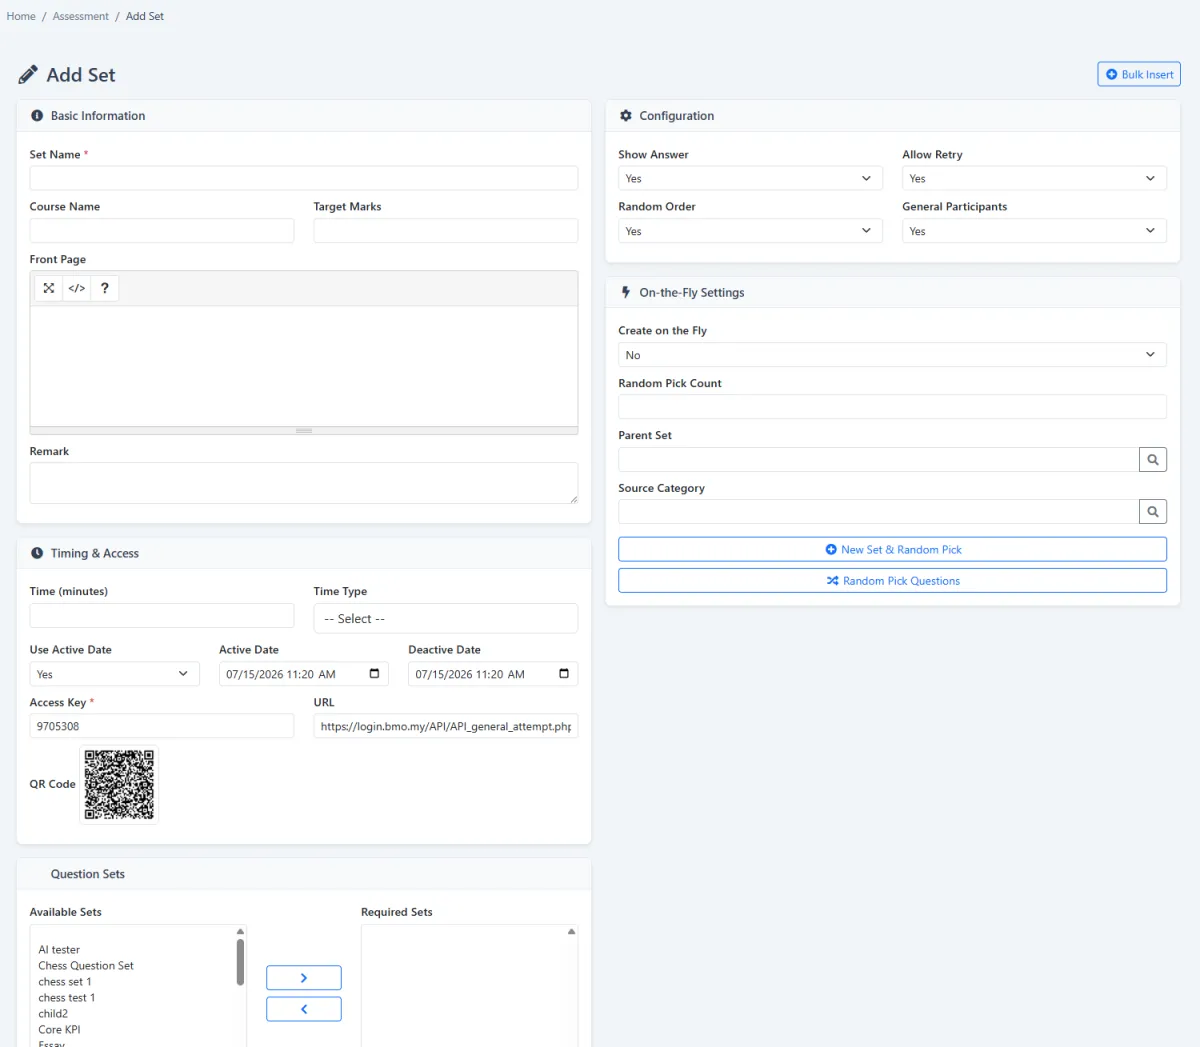Select 'chess test 1' in Available Sets
1200x1047 pixels.
67,998
